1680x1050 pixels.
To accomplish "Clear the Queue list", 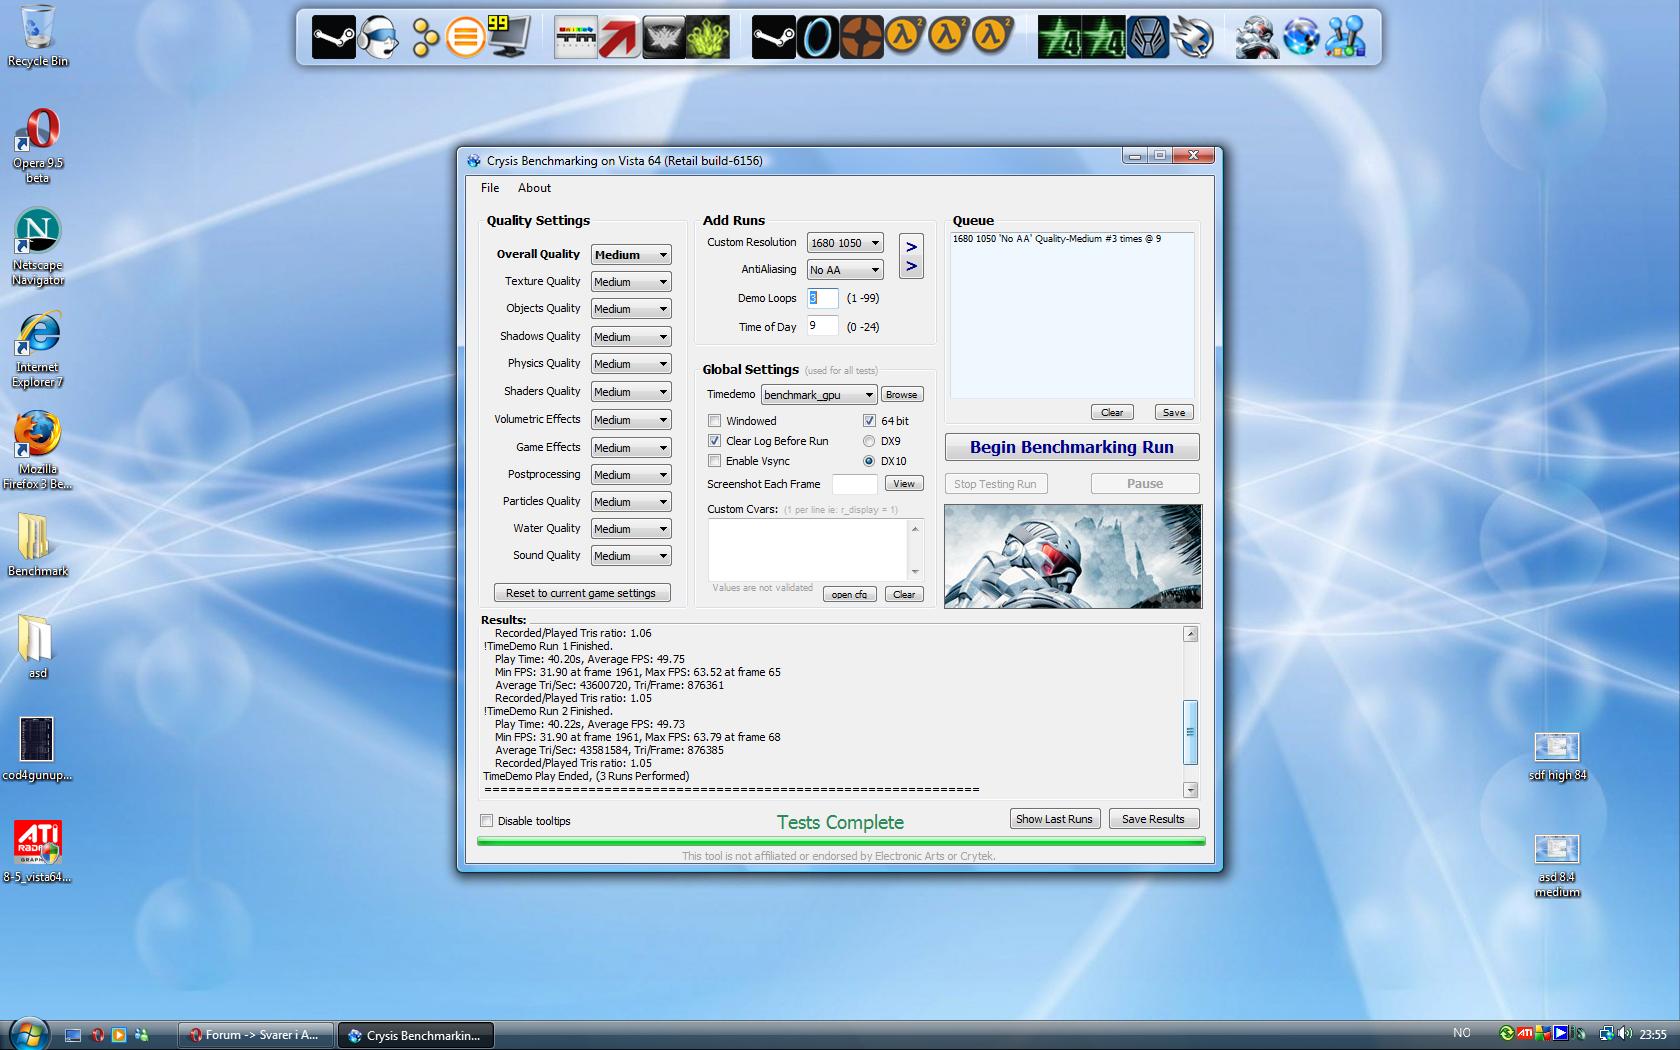I will [x=1112, y=412].
